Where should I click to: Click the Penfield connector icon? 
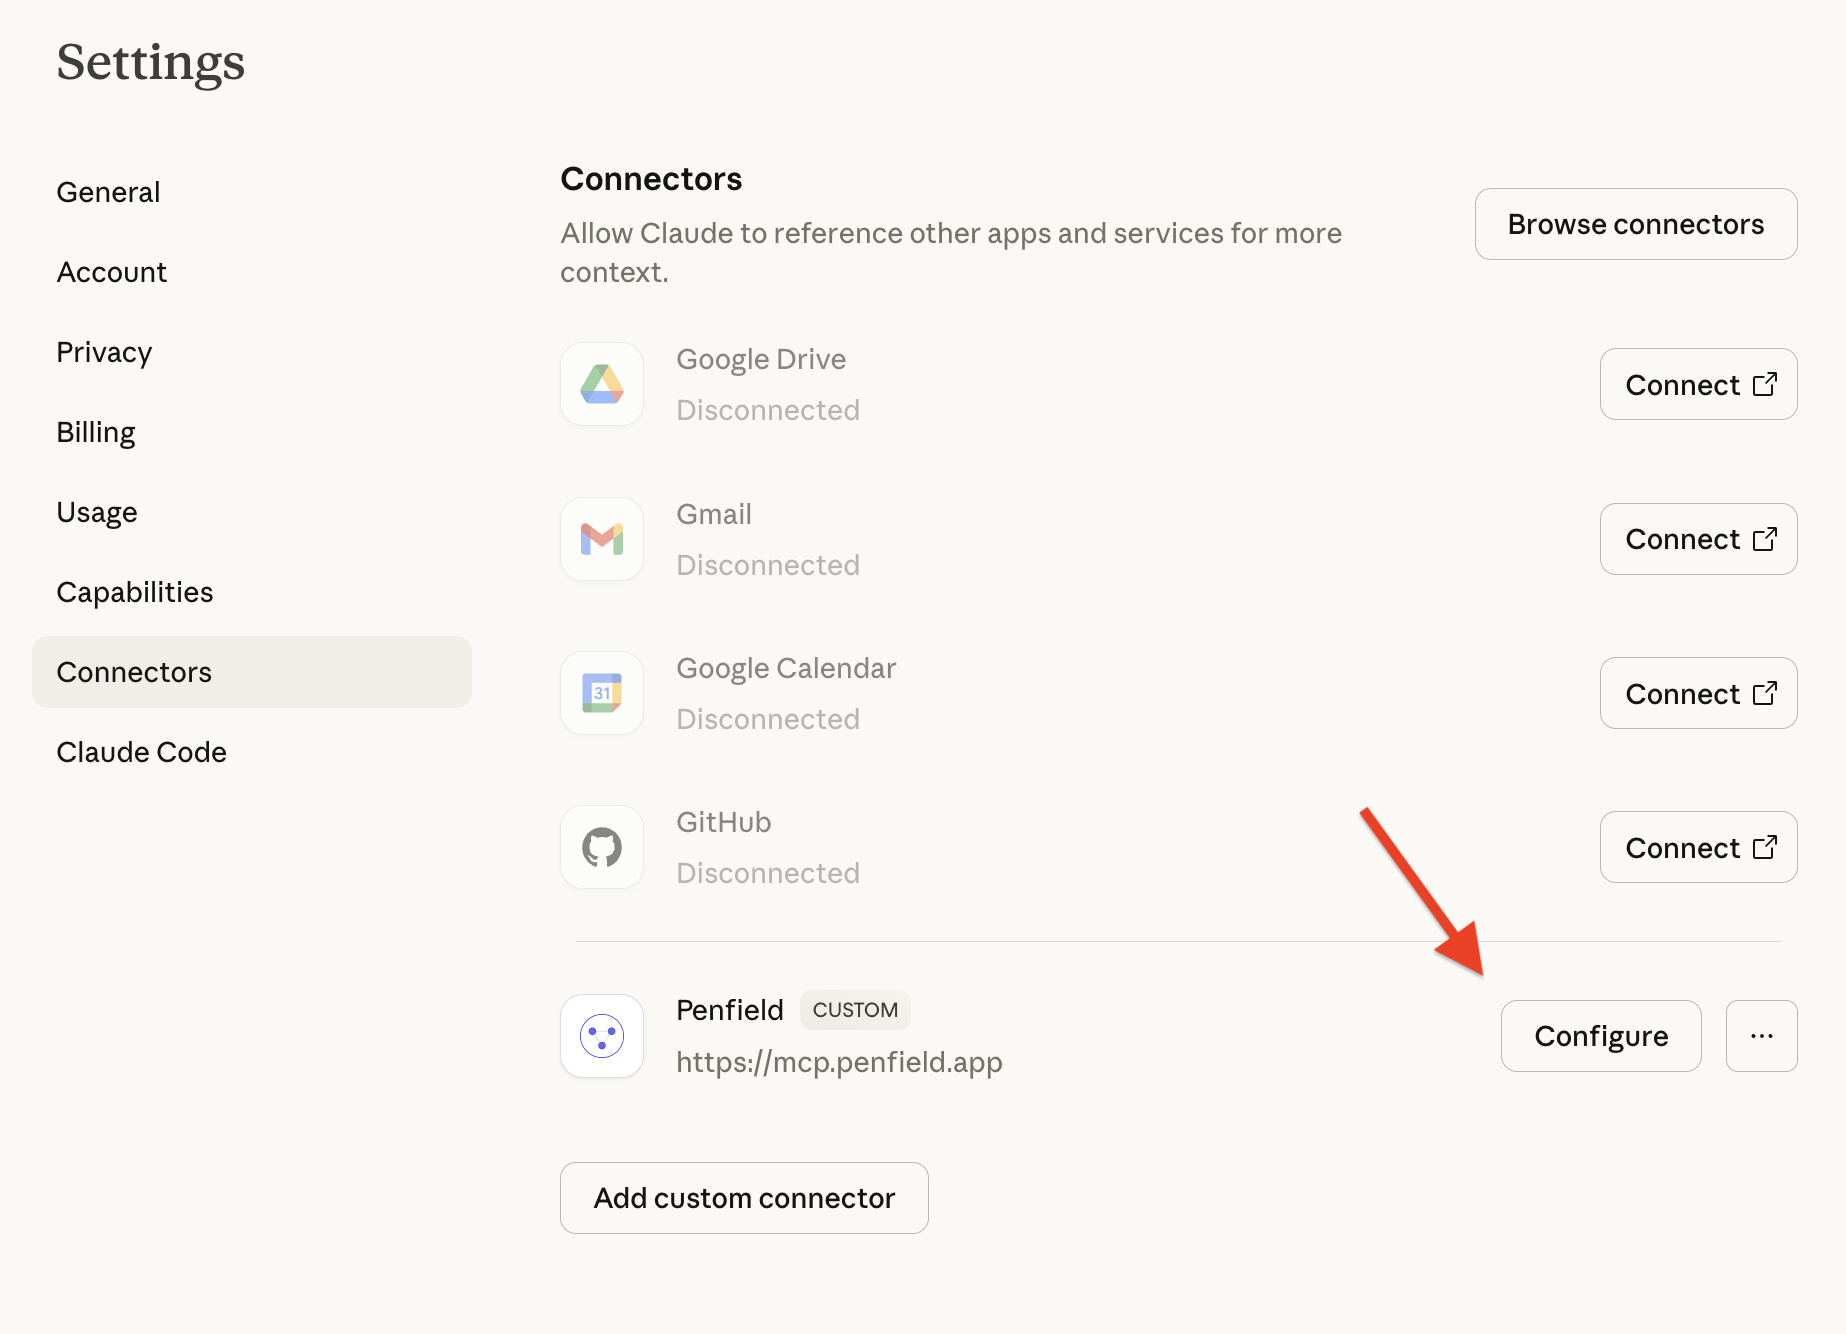click(602, 1036)
